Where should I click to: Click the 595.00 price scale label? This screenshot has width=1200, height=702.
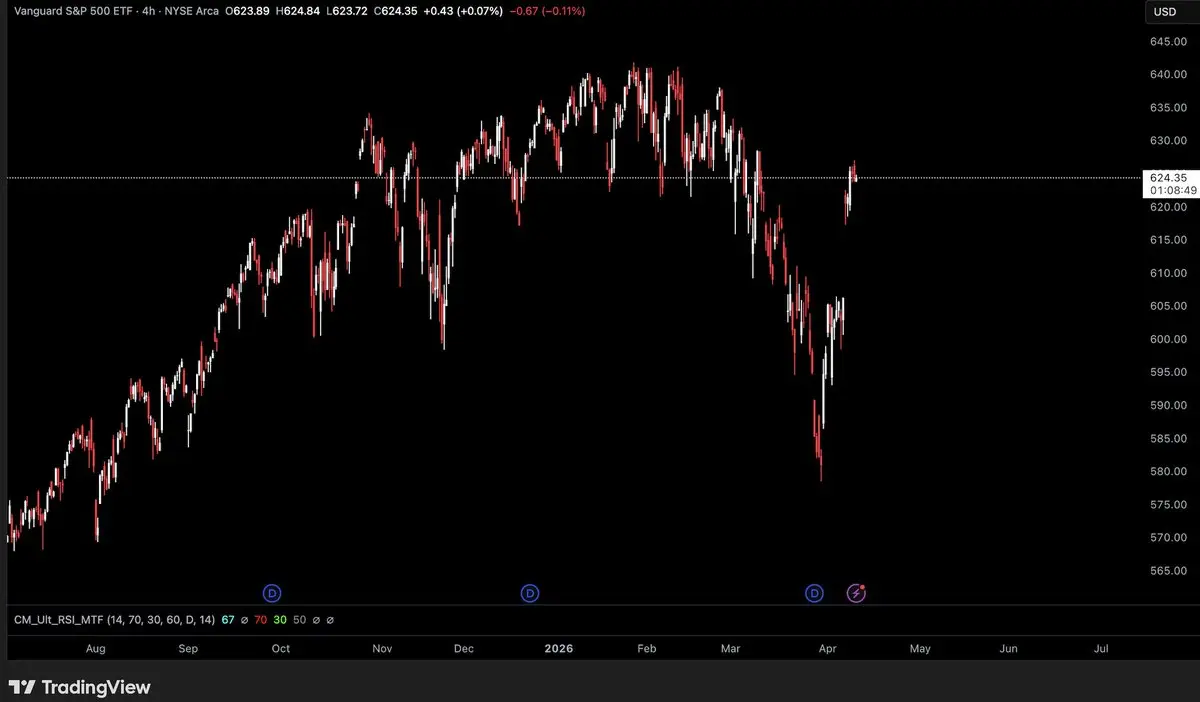click(x=1168, y=372)
